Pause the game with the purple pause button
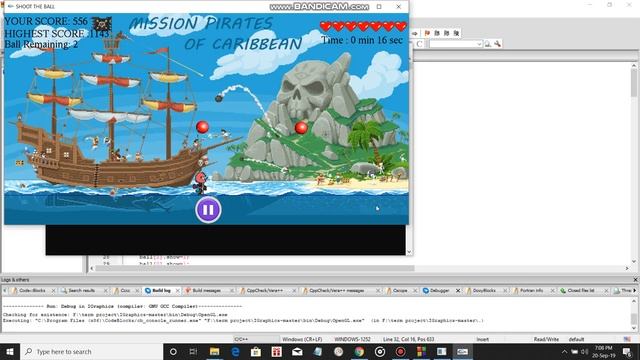This screenshot has height=360, width=640. (x=208, y=210)
